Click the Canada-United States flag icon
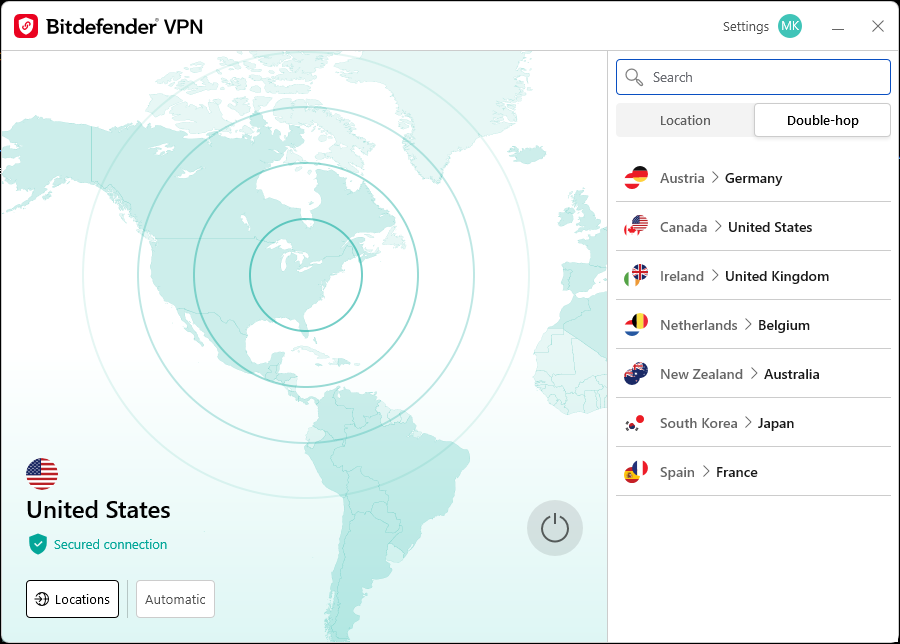 [636, 227]
